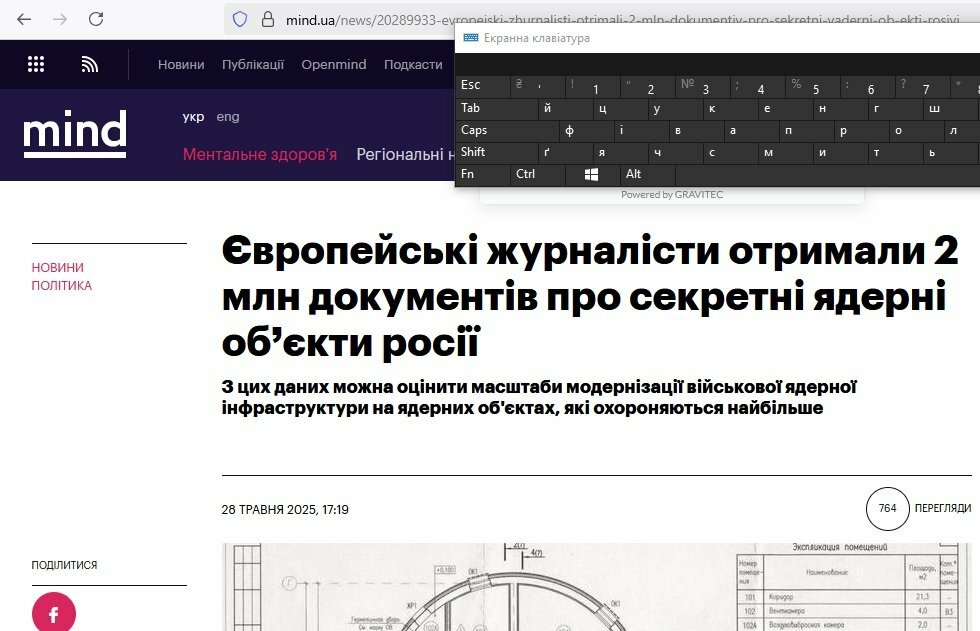Go back with the browser back arrow
Screen dimensions: 980x631
[x=24, y=19]
